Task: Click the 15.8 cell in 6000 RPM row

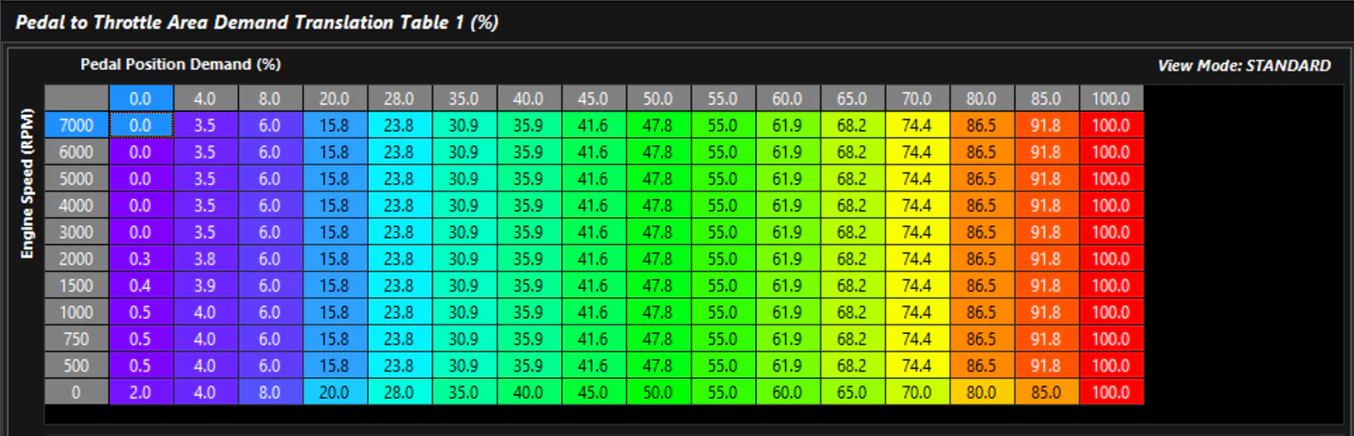Action: click(335, 152)
